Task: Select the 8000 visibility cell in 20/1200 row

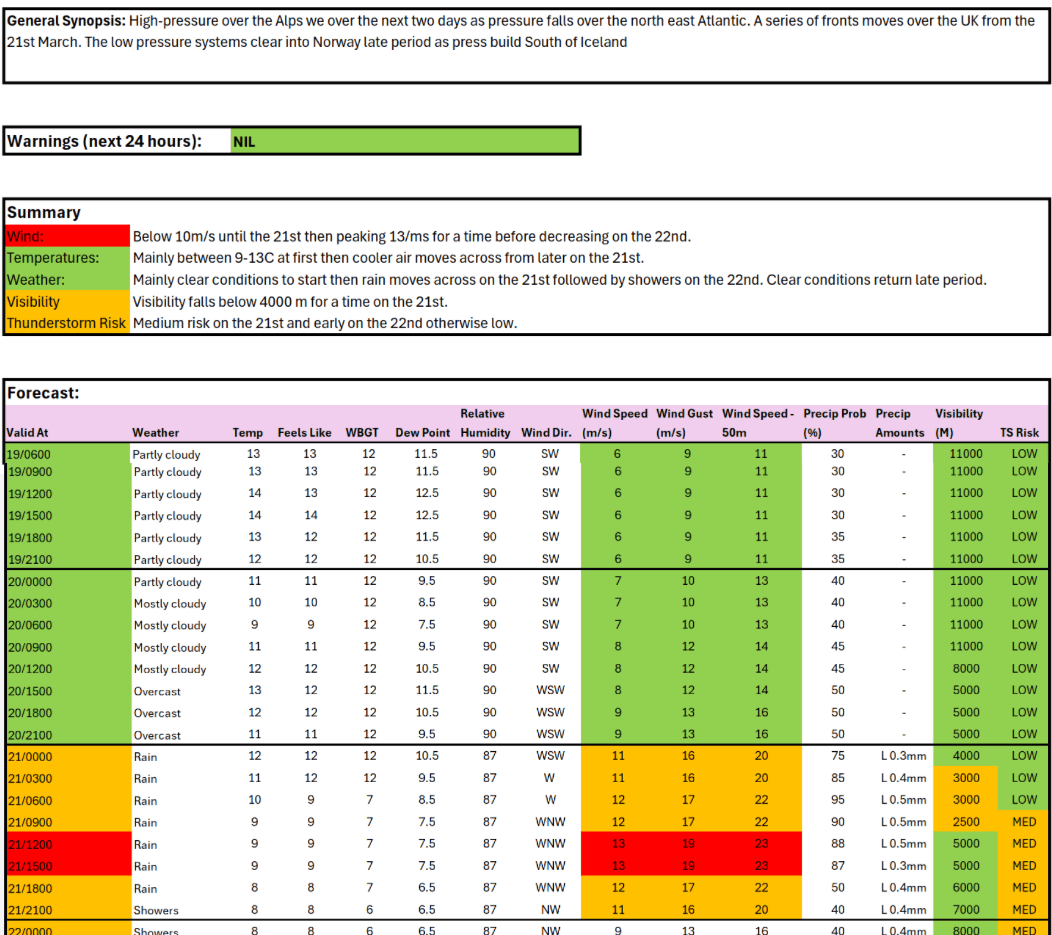Action: (966, 669)
